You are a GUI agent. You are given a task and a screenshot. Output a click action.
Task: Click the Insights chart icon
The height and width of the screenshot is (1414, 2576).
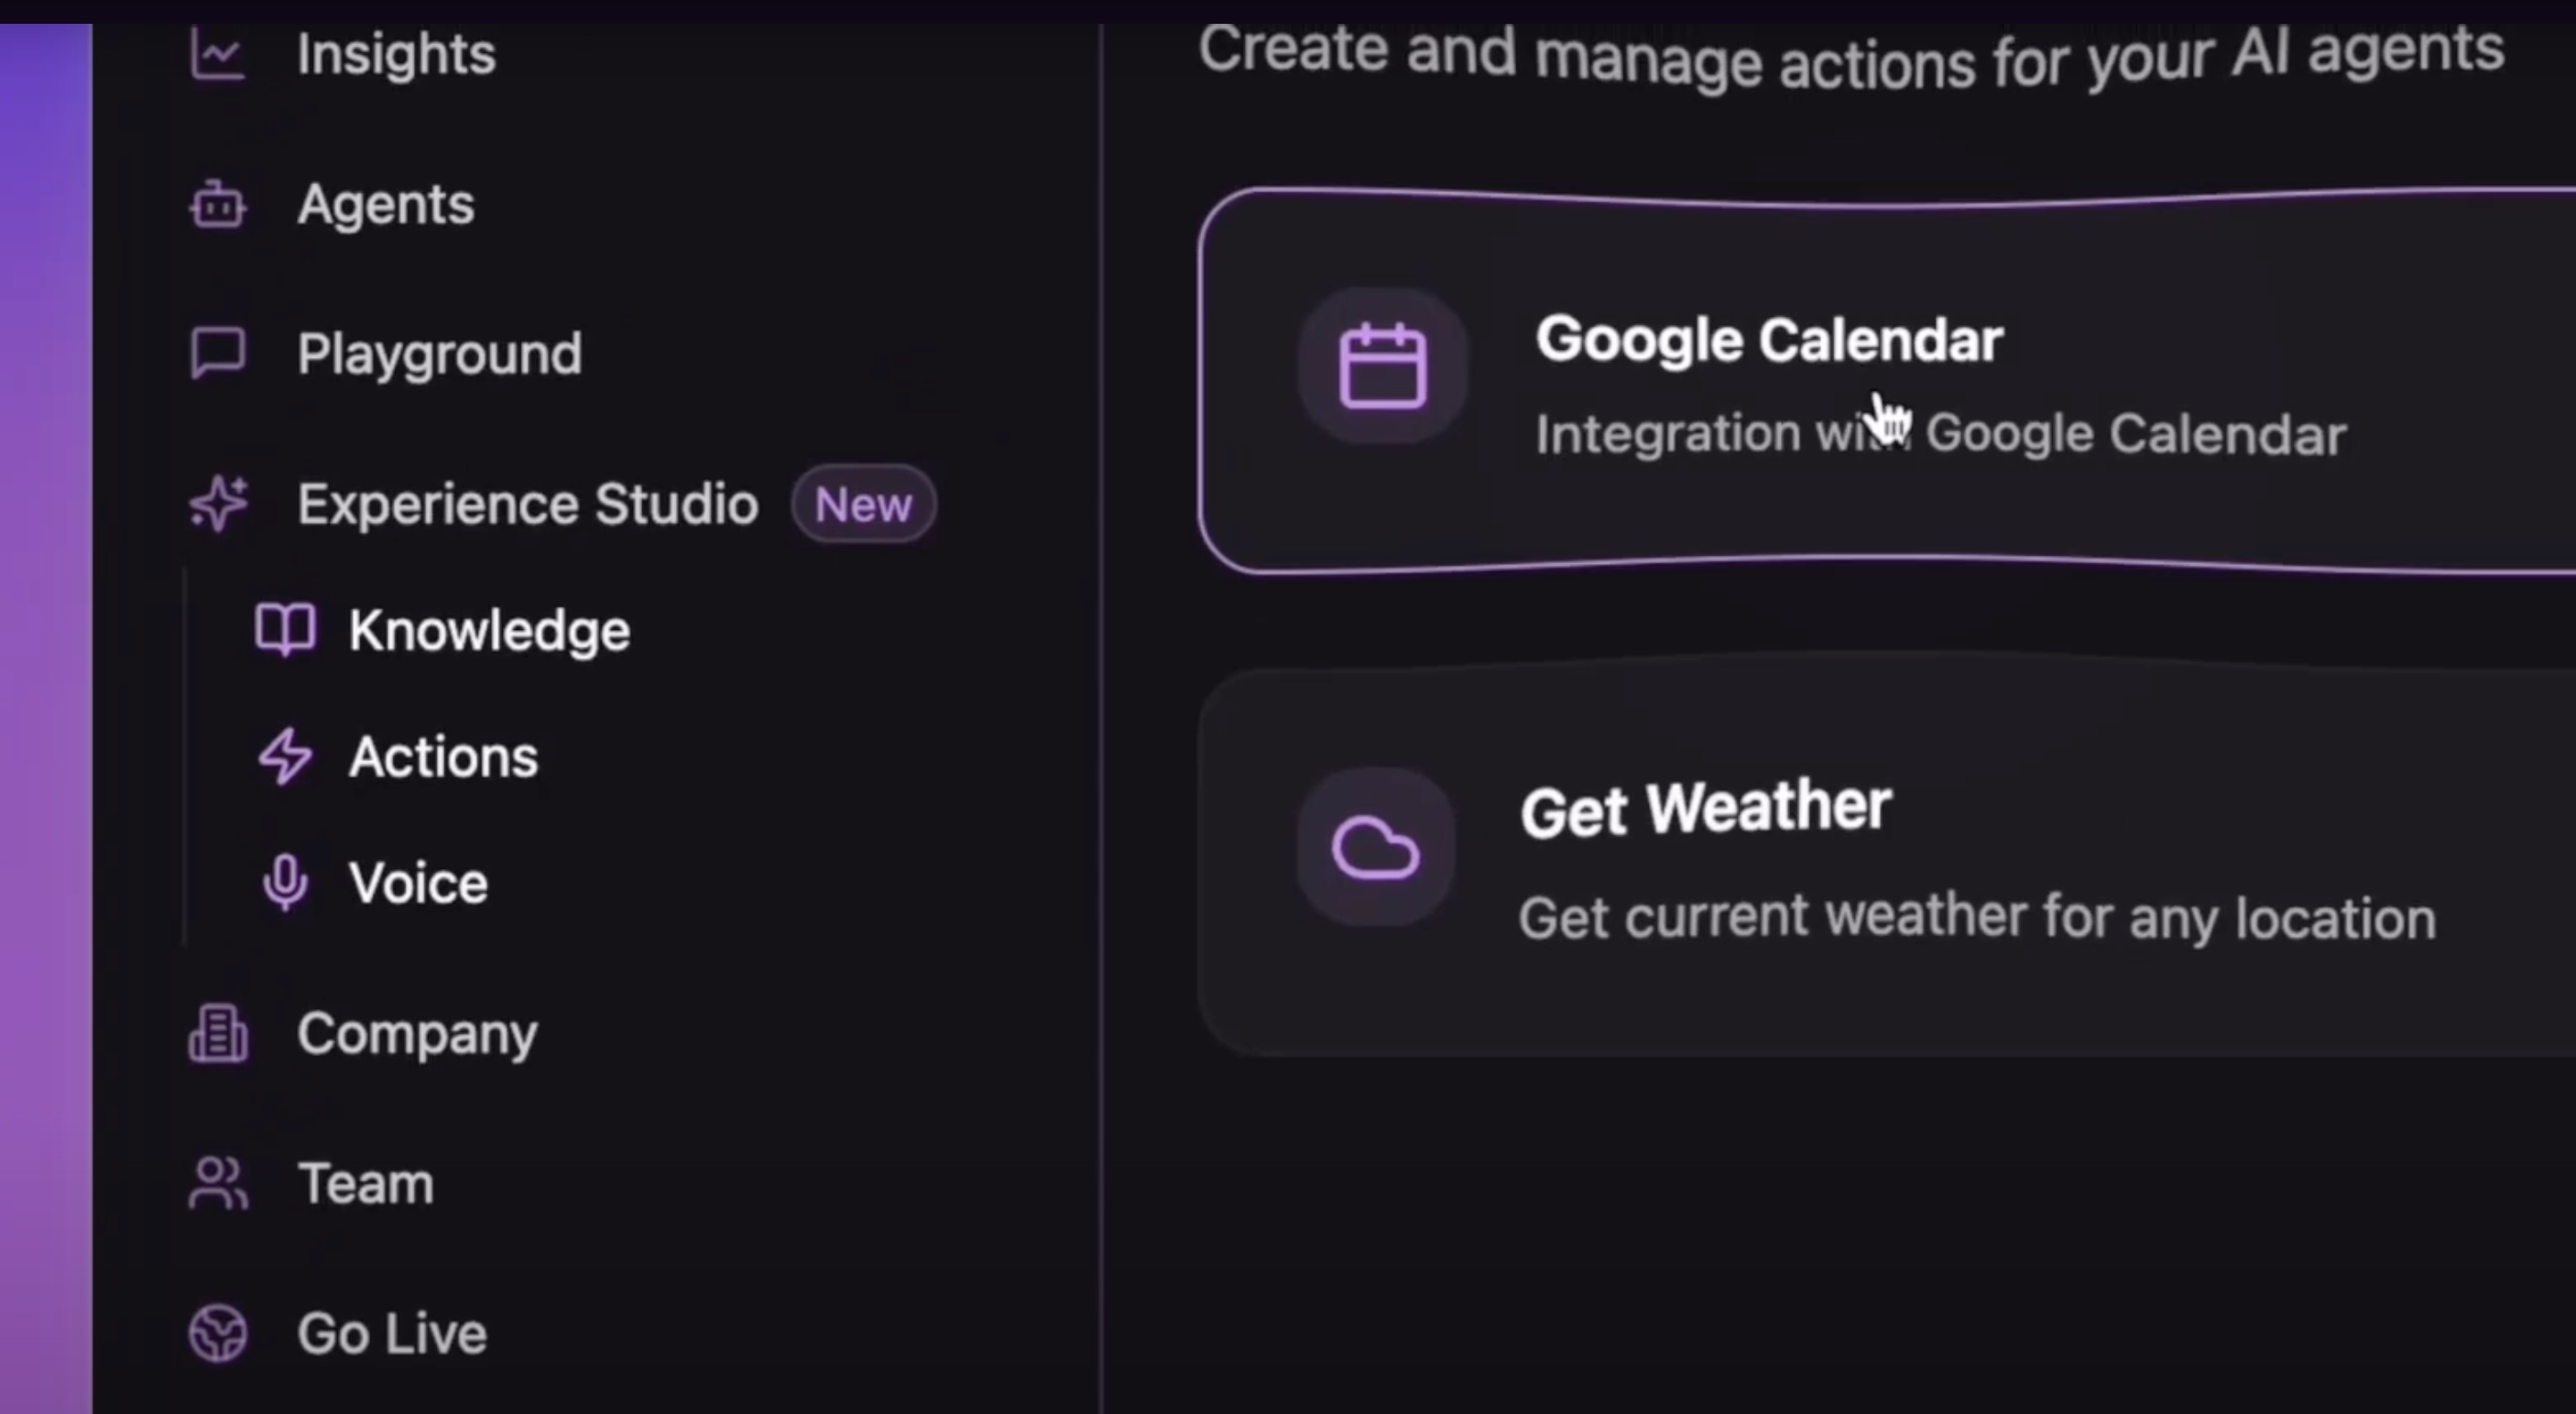point(217,55)
